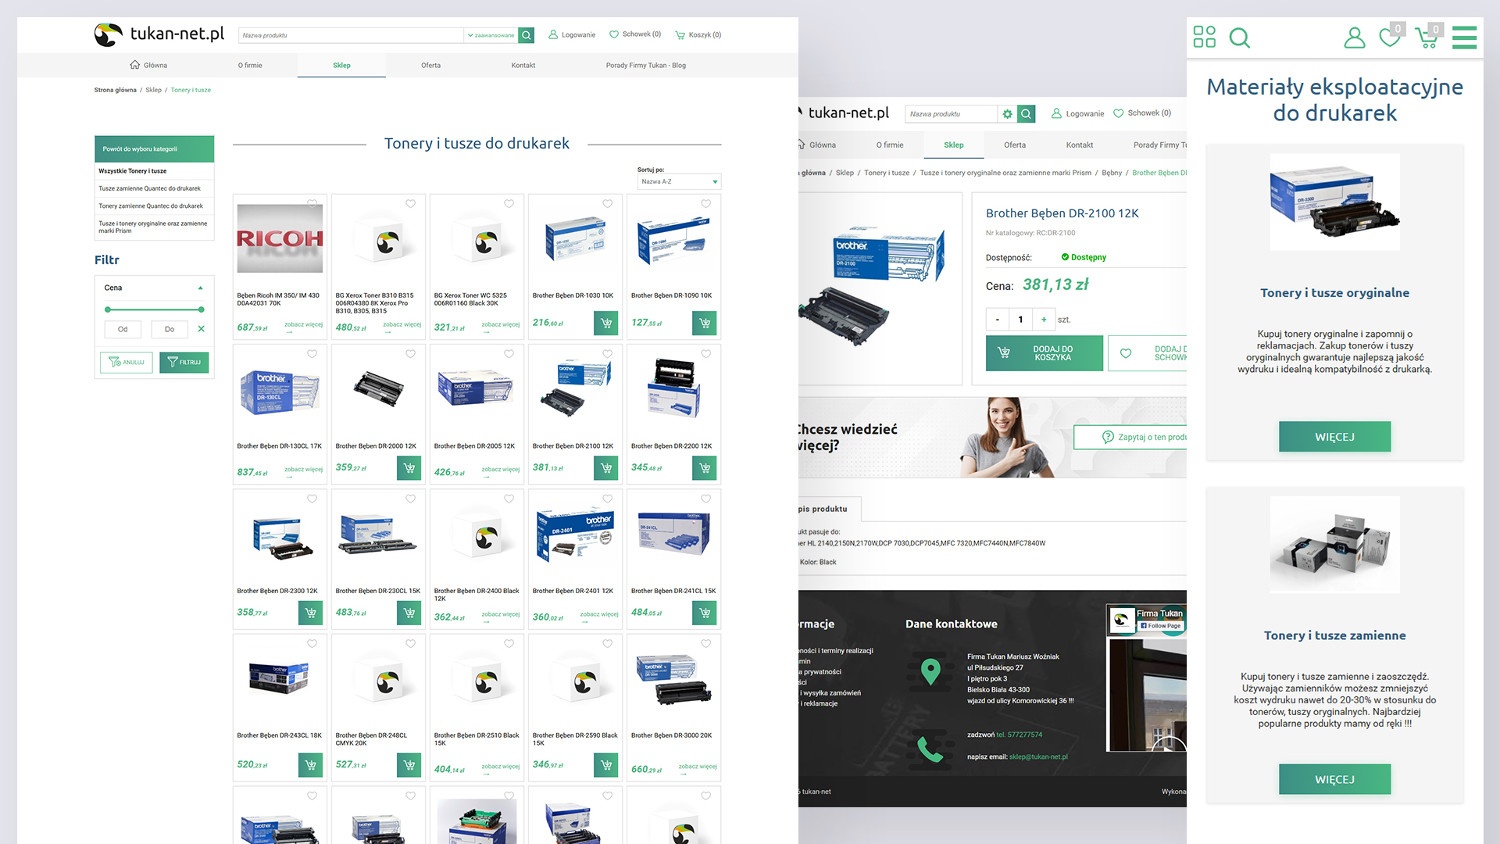This screenshot has width=1500, height=844.
Task: Expand the 'zaawansowane' search options
Action: pos(491,35)
